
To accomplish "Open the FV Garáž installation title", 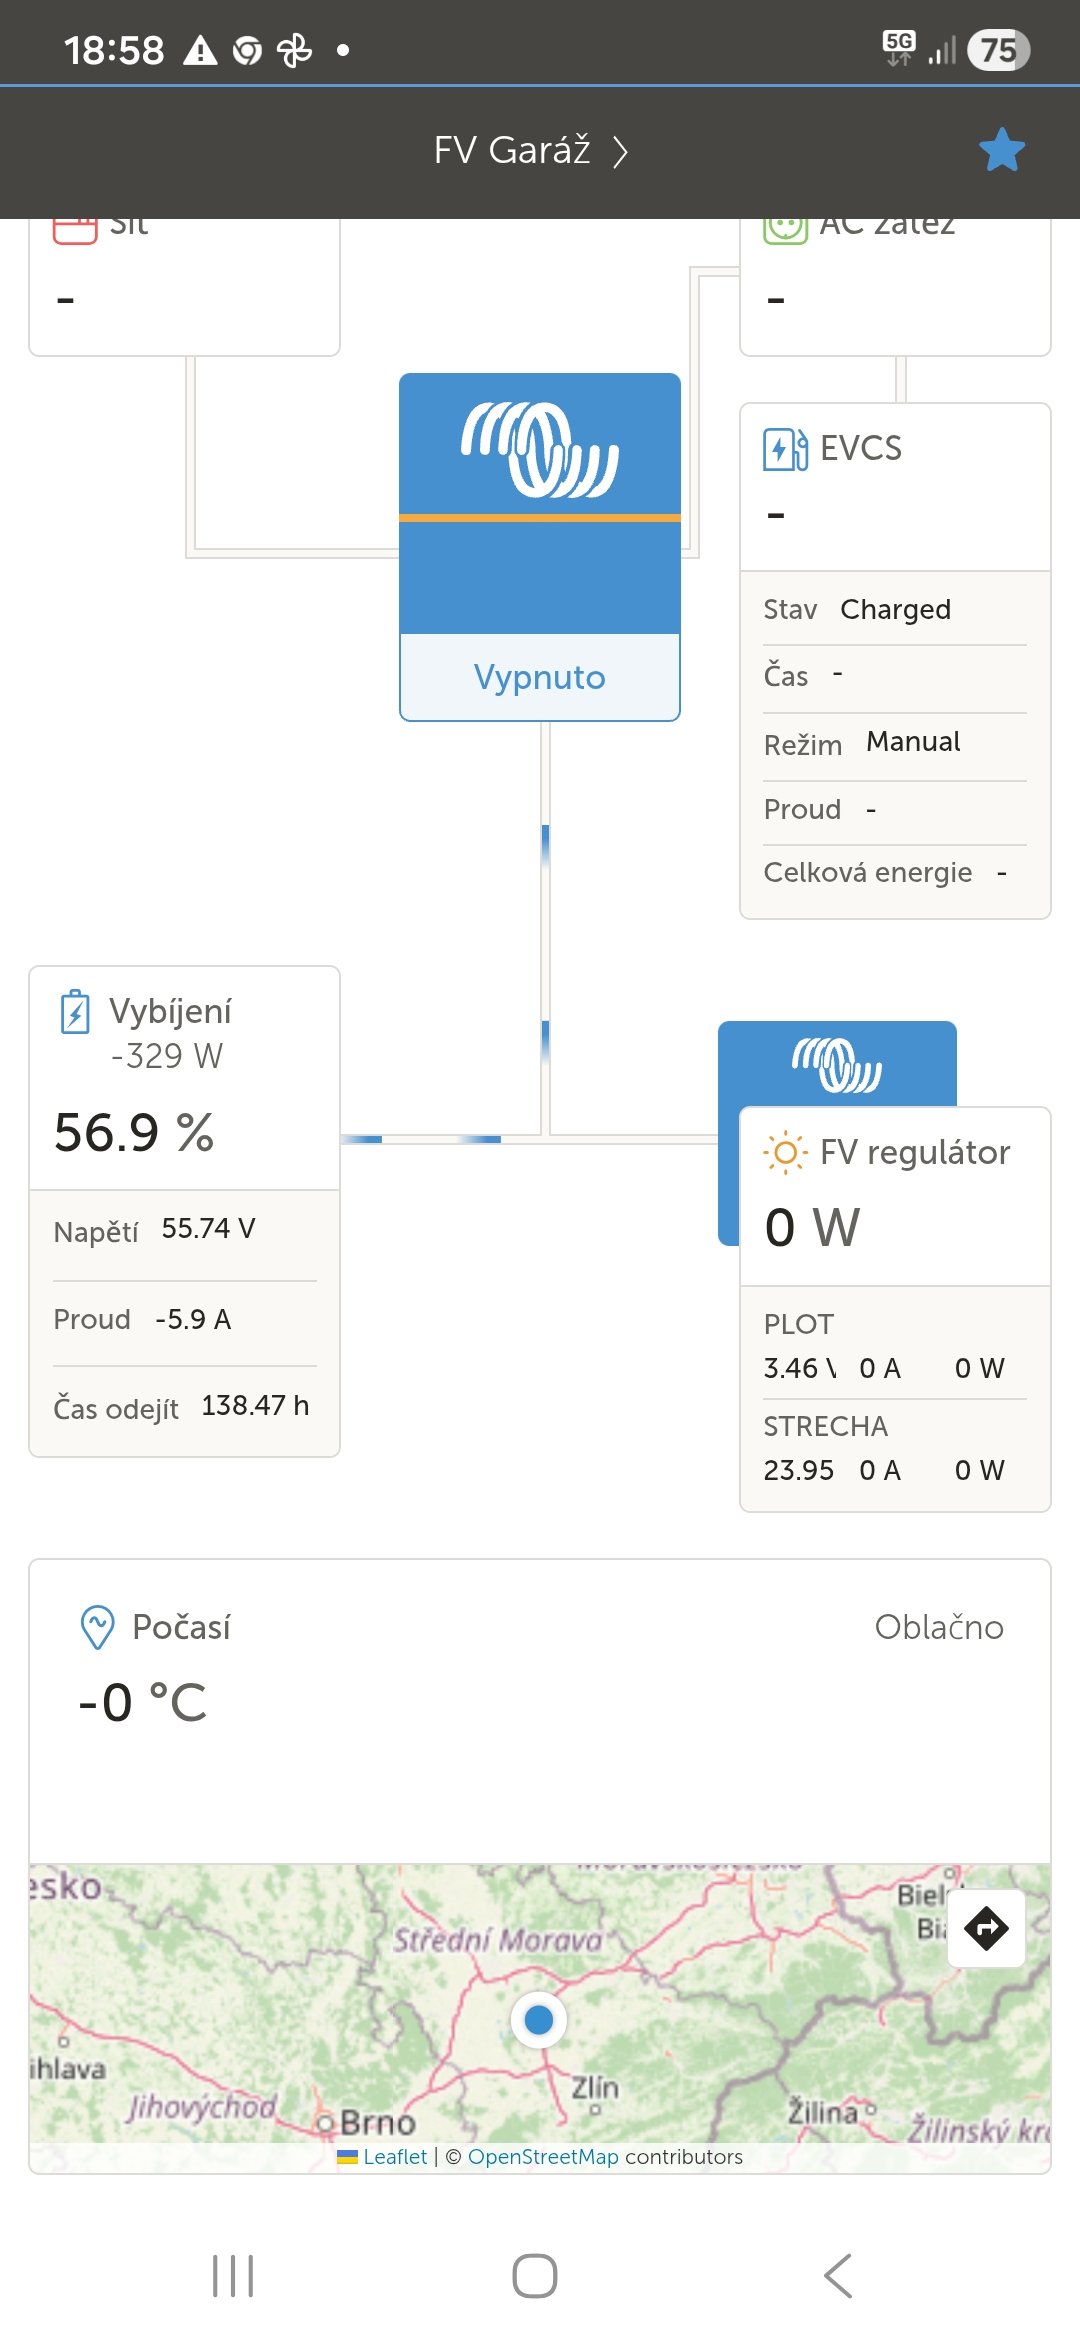I will click(512, 150).
